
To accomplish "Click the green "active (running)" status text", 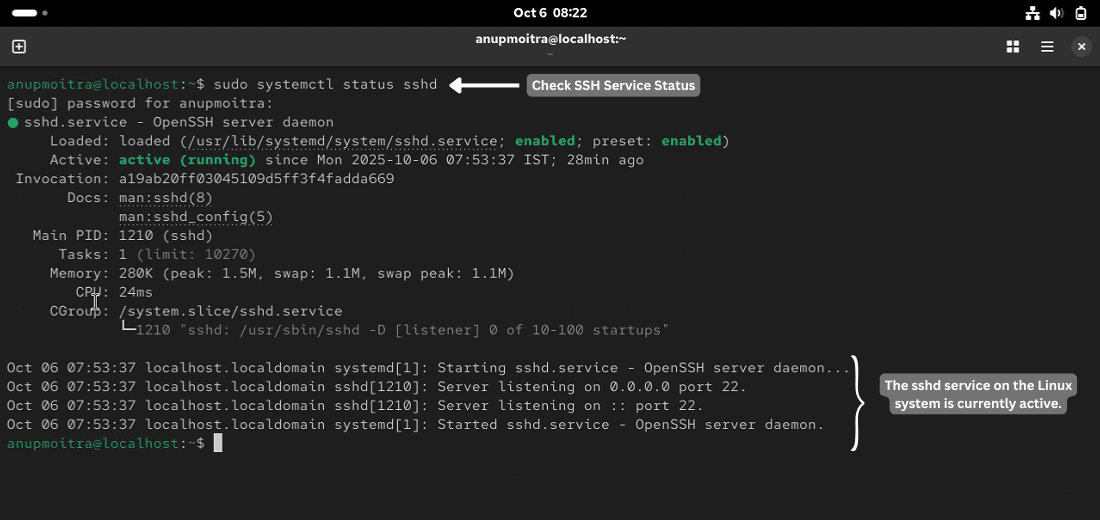I will pos(187,160).
